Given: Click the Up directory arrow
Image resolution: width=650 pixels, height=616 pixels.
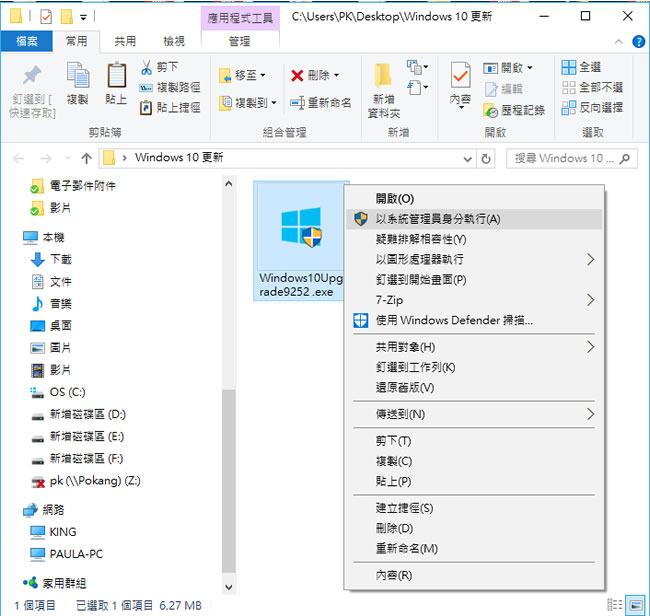Looking at the screenshot, I should pos(86,158).
